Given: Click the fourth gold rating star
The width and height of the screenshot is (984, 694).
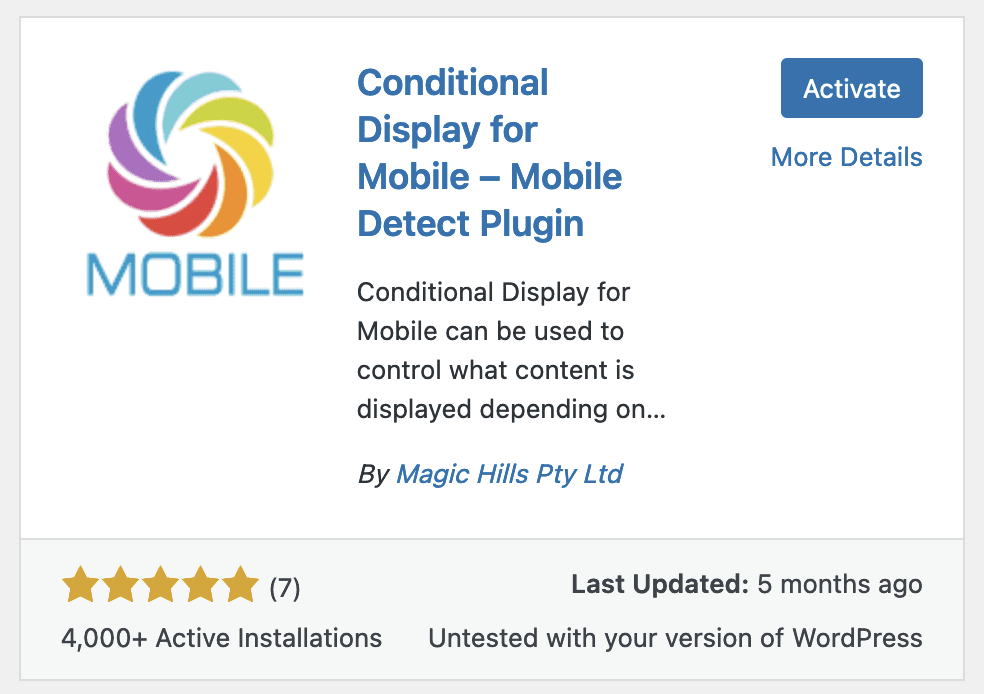Looking at the screenshot, I should [200, 584].
